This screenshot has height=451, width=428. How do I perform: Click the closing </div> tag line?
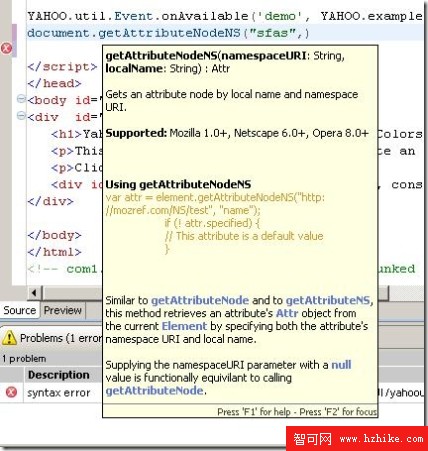tap(50, 201)
